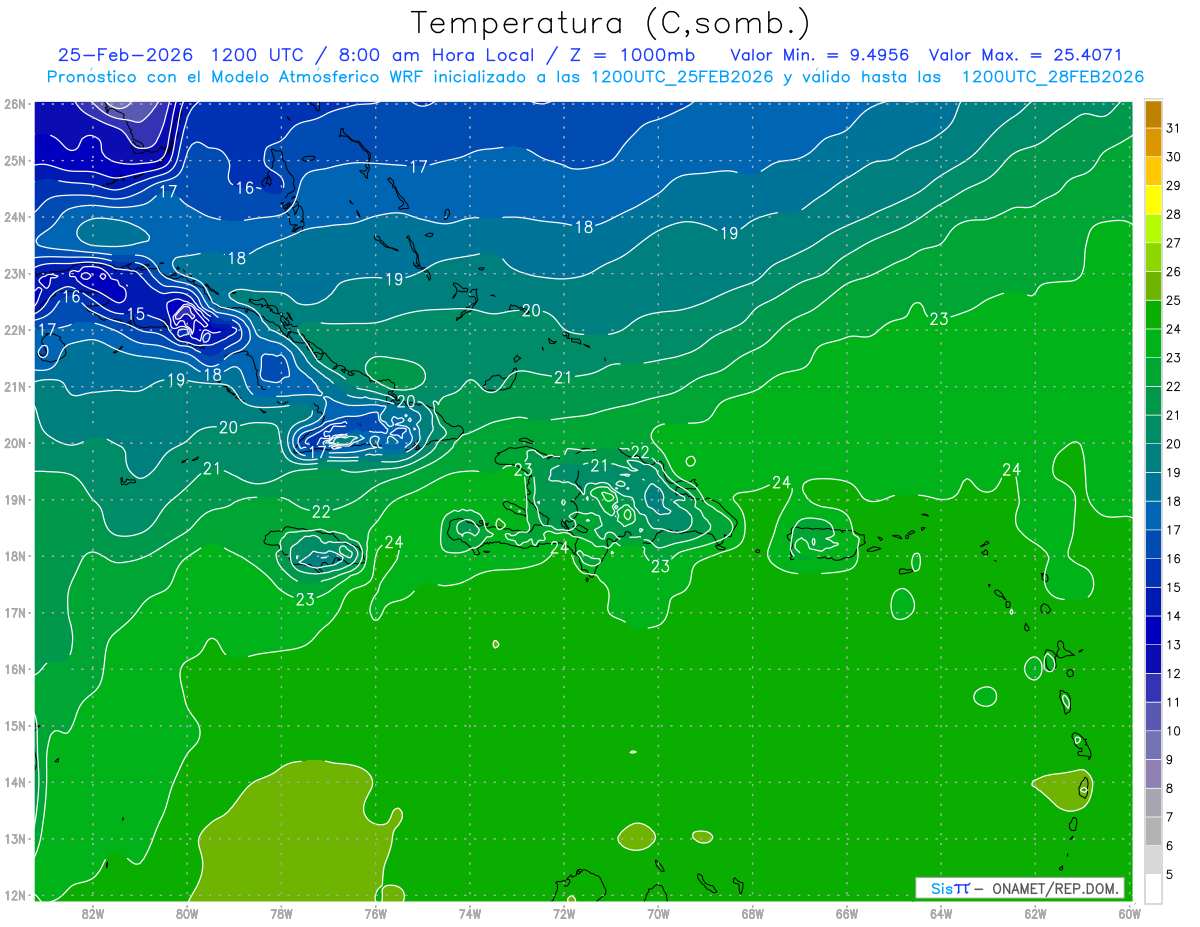This screenshot has height=927, width=1200.
Task: Click the yellow legend swatch between 28 and 29
Action: [x=1153, y=200]
